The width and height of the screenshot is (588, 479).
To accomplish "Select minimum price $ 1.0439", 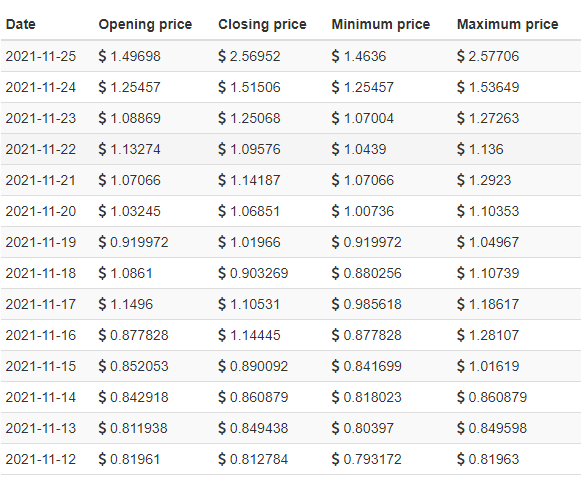I will click(x=358, y=149).
